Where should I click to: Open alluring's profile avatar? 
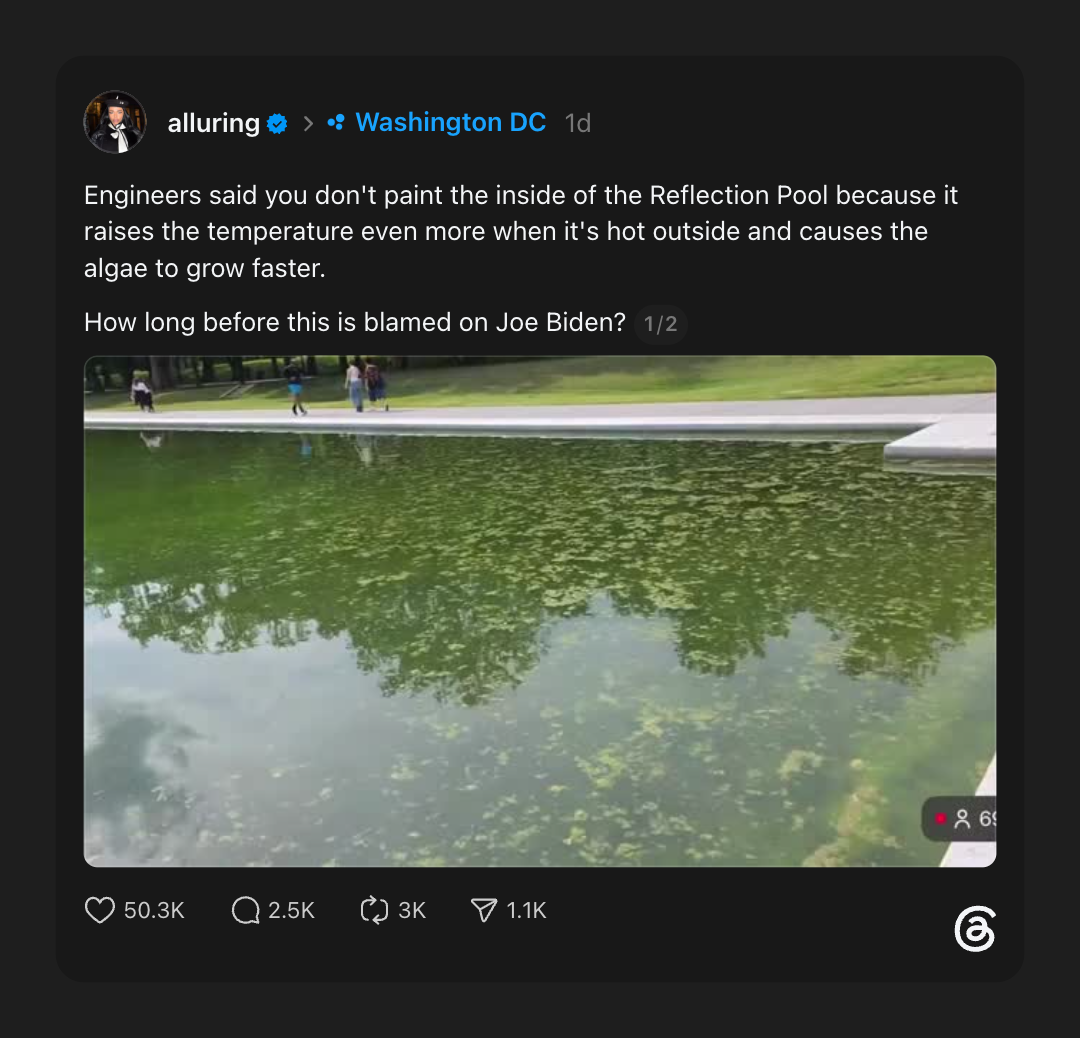[115, 122]
